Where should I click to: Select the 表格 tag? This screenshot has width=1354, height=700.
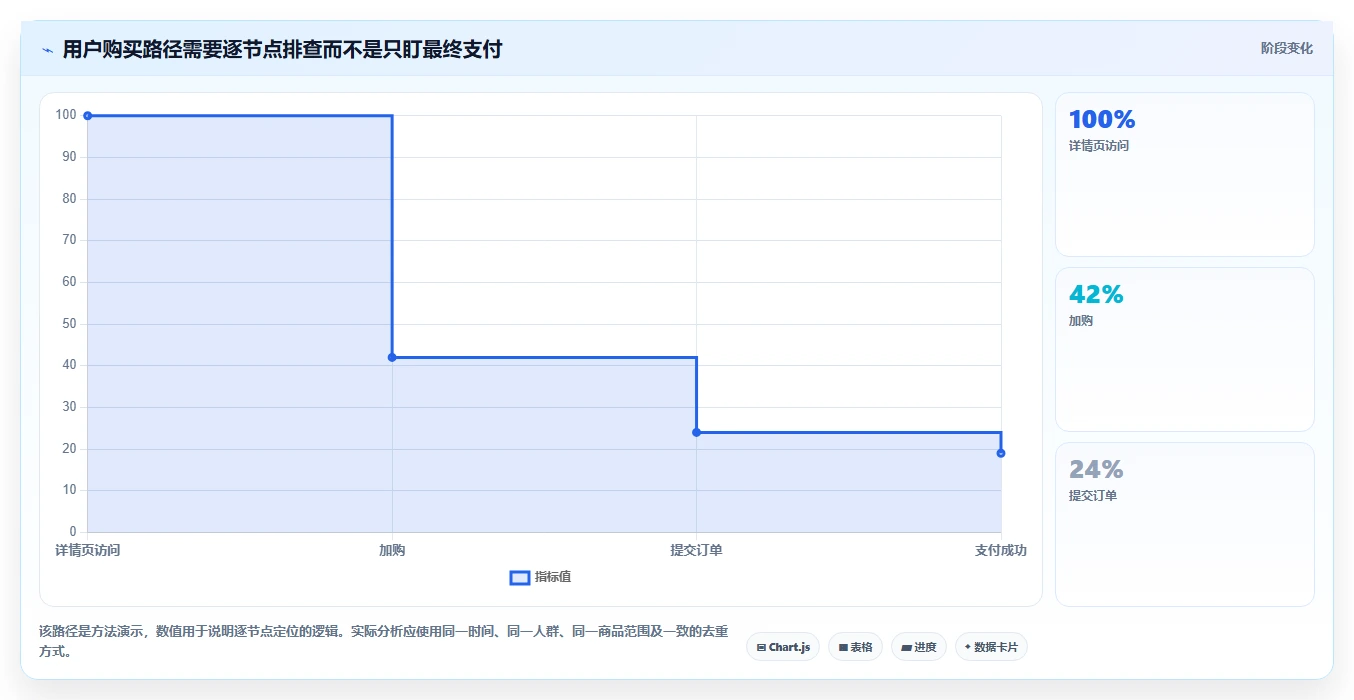[x=855, y=647]
